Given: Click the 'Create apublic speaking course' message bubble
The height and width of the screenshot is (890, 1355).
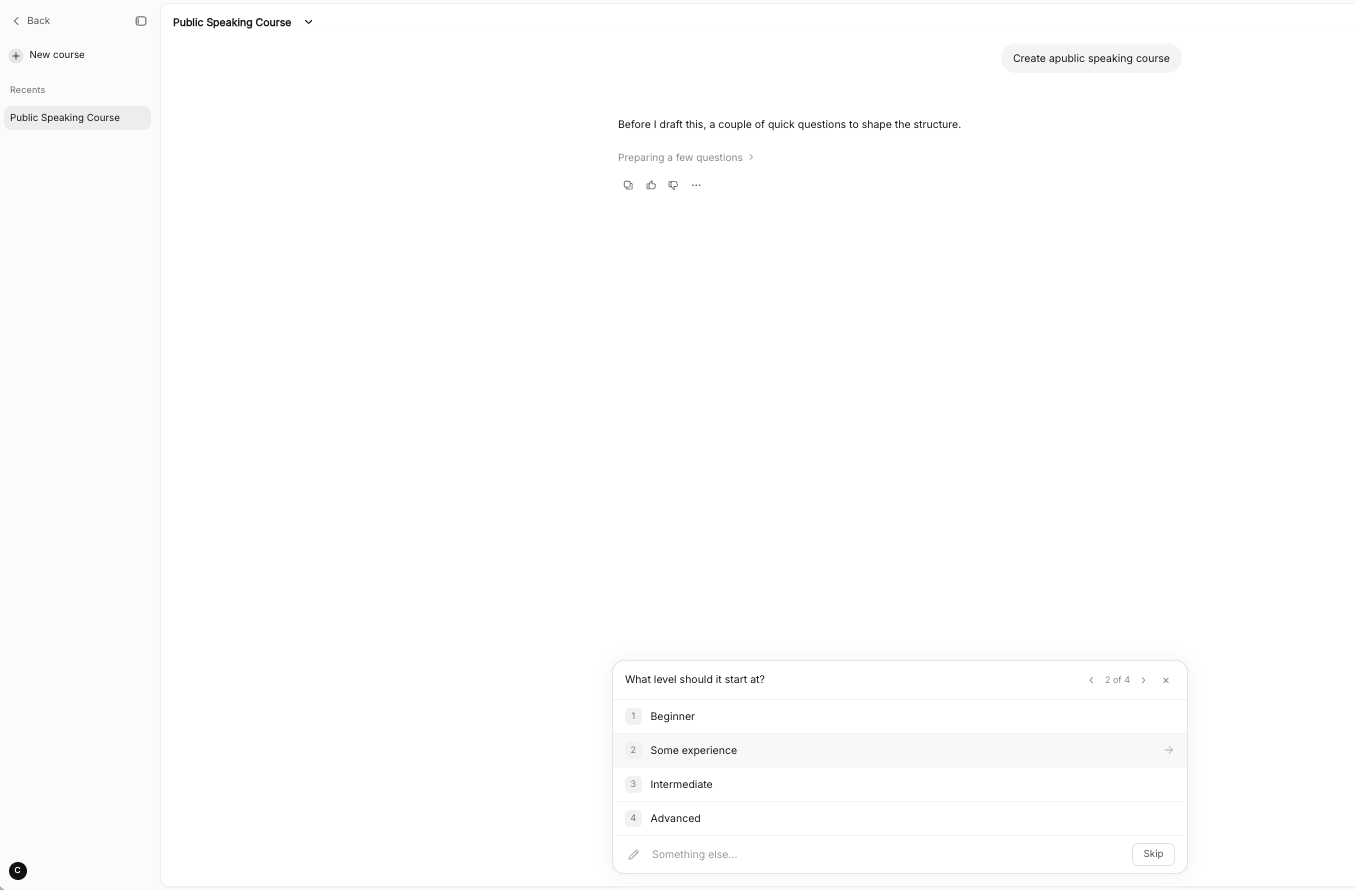Looking at the screenshot, I should click(x=1091, y=58).
